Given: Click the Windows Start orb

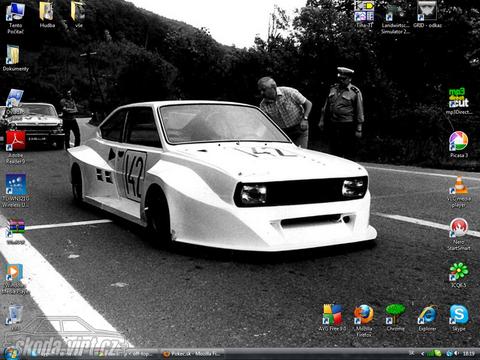Looking at the screenshot, I should coord(11,353).
